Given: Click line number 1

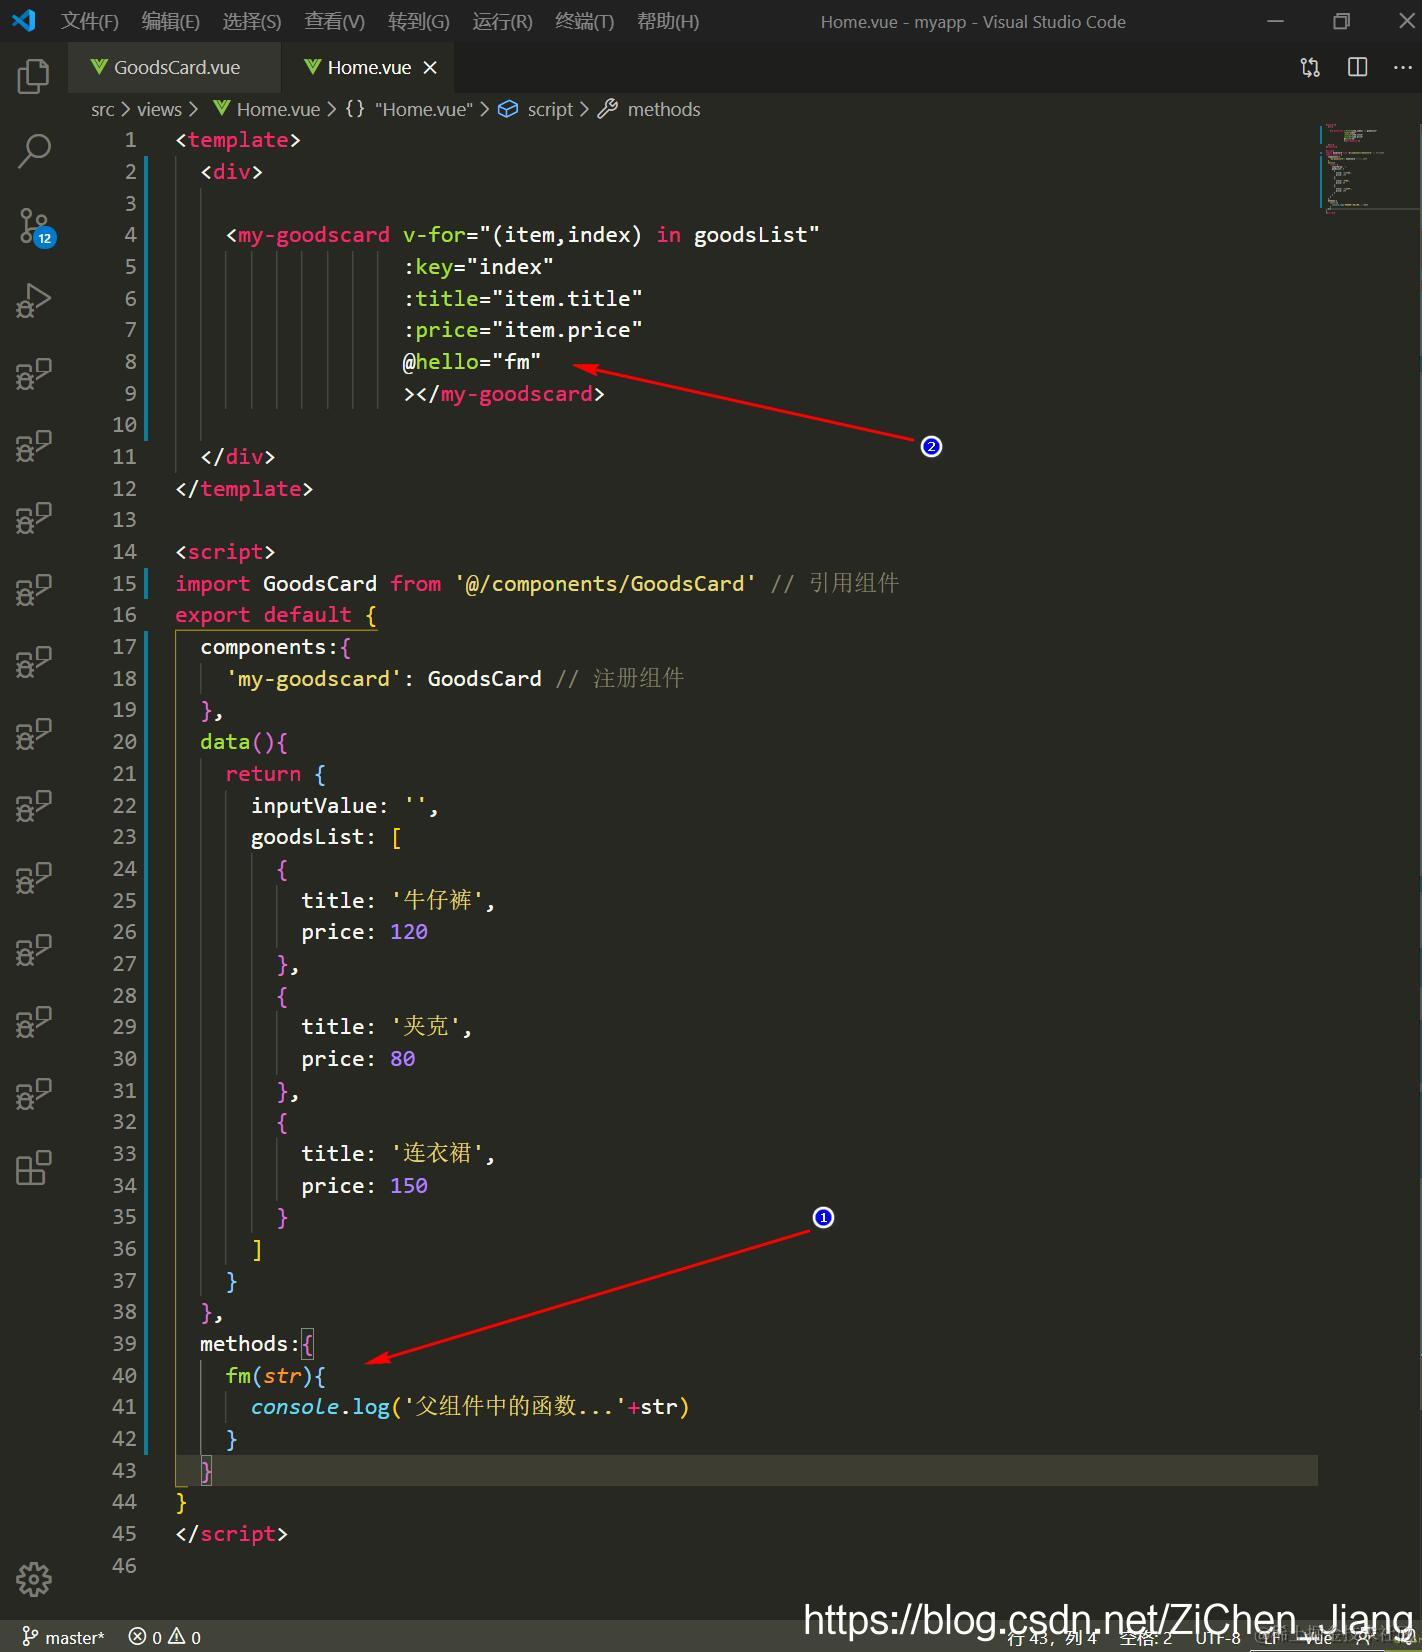Looking at the screenshot, I should pyautogui.click(x=130, y=140).
